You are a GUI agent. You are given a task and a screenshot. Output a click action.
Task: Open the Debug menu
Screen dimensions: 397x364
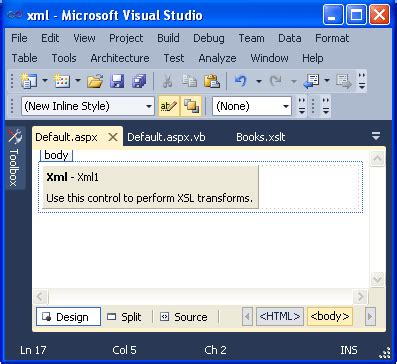209,38
